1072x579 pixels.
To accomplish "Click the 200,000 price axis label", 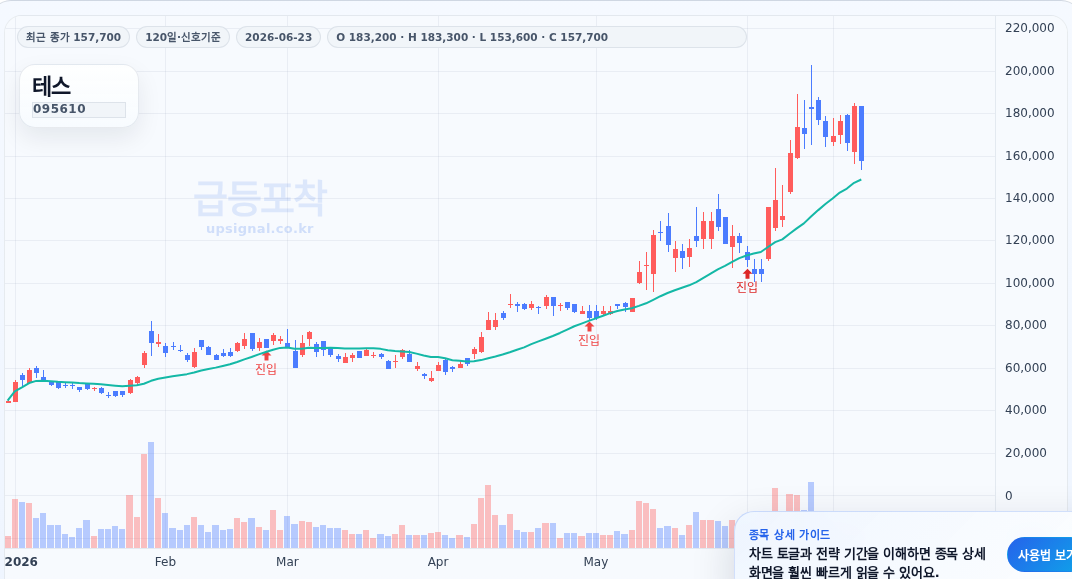I will pyautogui.click(x=1030, y=70).
